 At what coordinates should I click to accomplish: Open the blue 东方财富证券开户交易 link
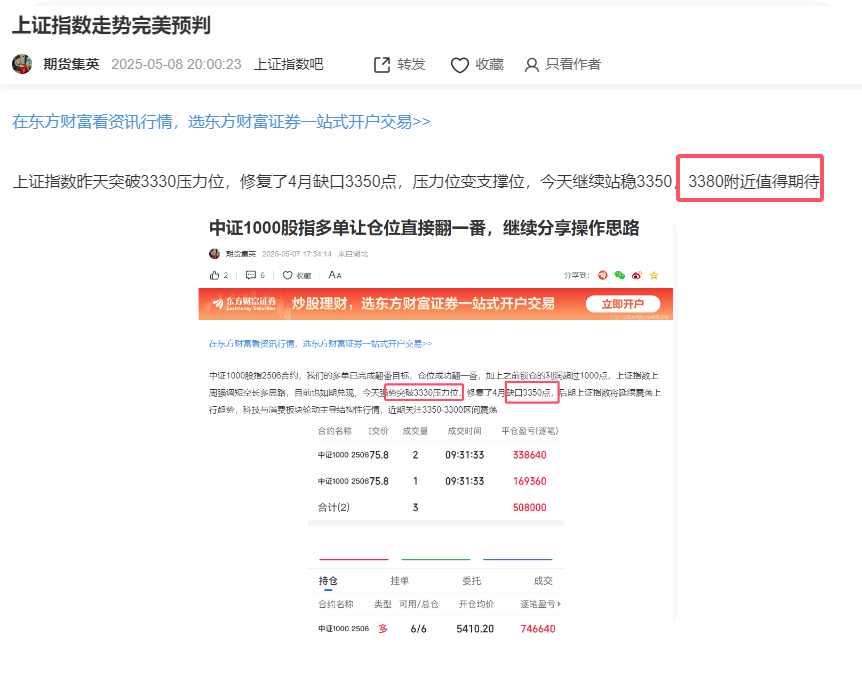pyautogui.click(x=222, y=121)
